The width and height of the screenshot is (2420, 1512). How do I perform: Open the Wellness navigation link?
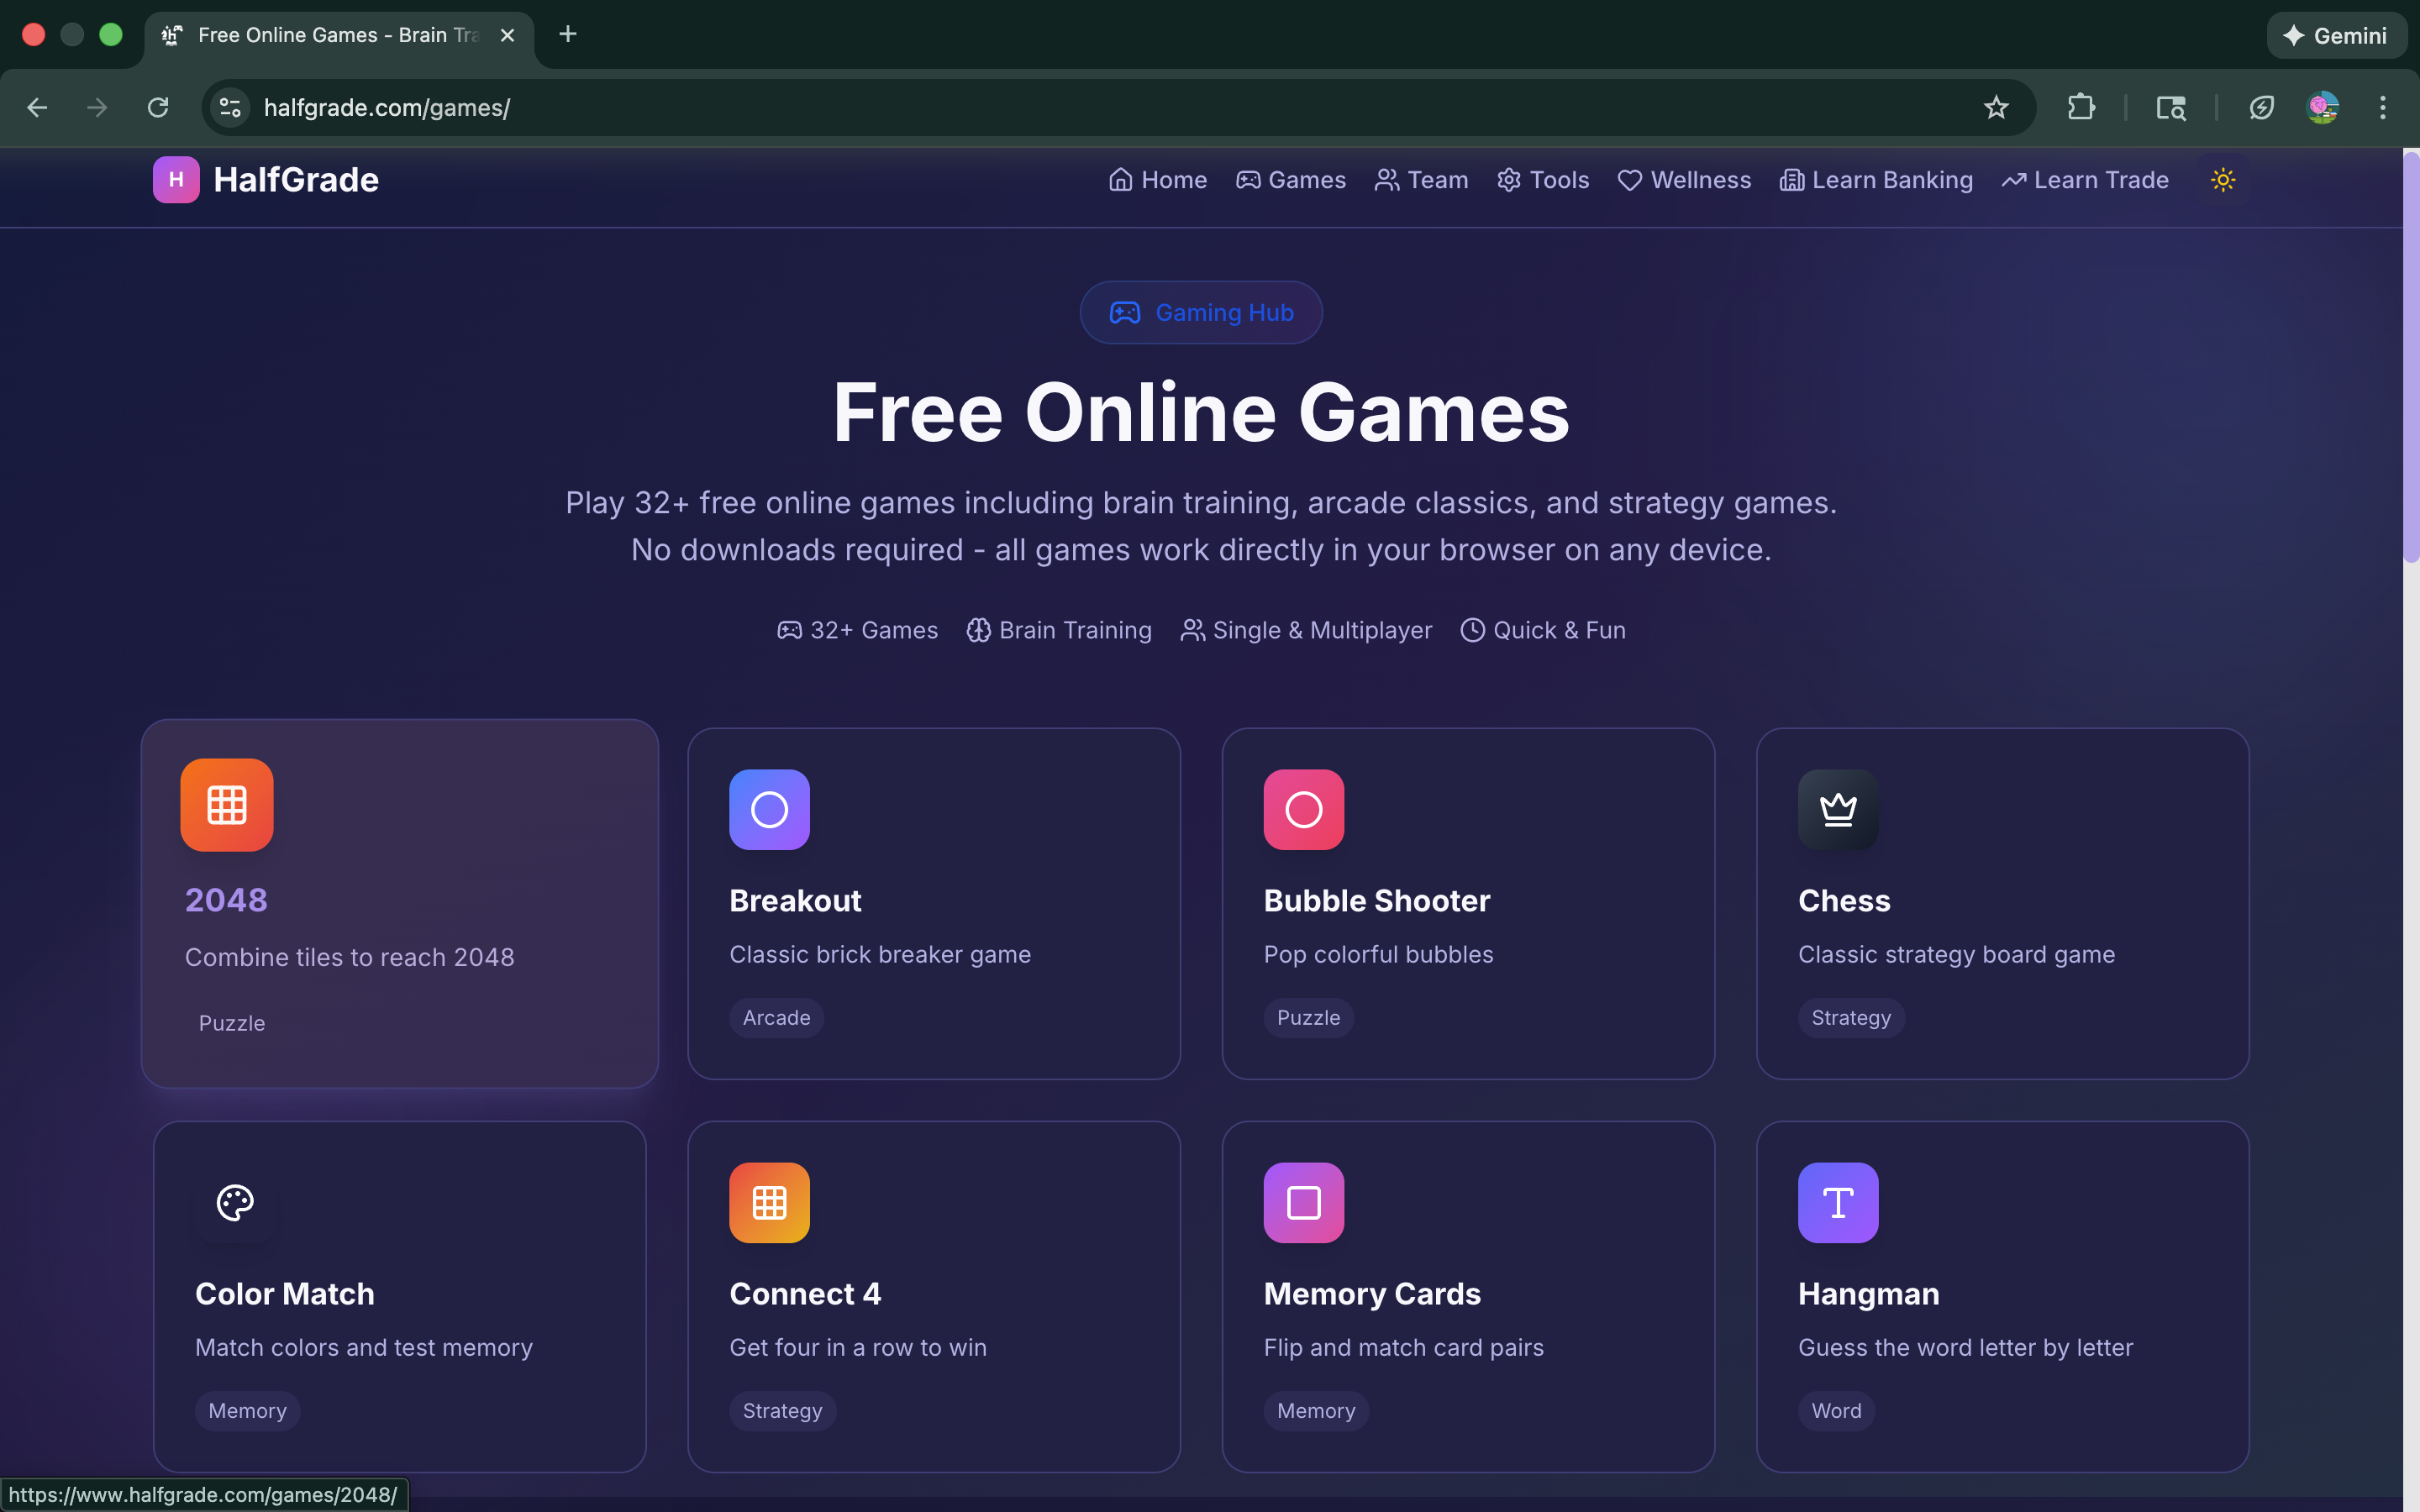1684,180
